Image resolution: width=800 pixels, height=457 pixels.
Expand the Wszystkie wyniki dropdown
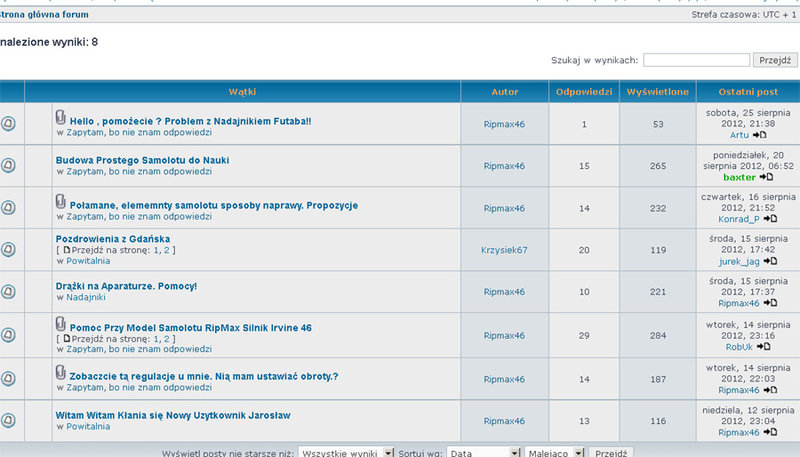pos(346,453)
